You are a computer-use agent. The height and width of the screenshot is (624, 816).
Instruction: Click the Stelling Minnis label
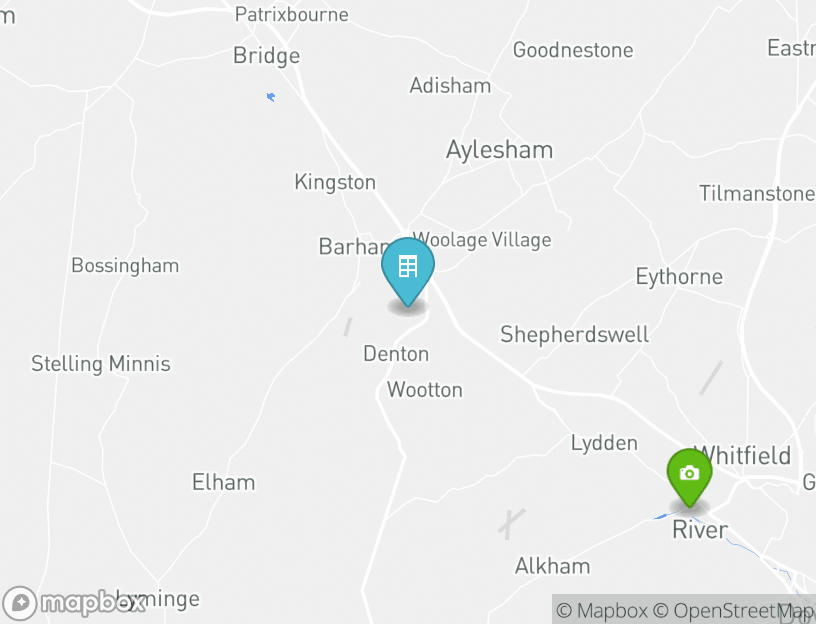pyautogui.click(x=101, y=364)
